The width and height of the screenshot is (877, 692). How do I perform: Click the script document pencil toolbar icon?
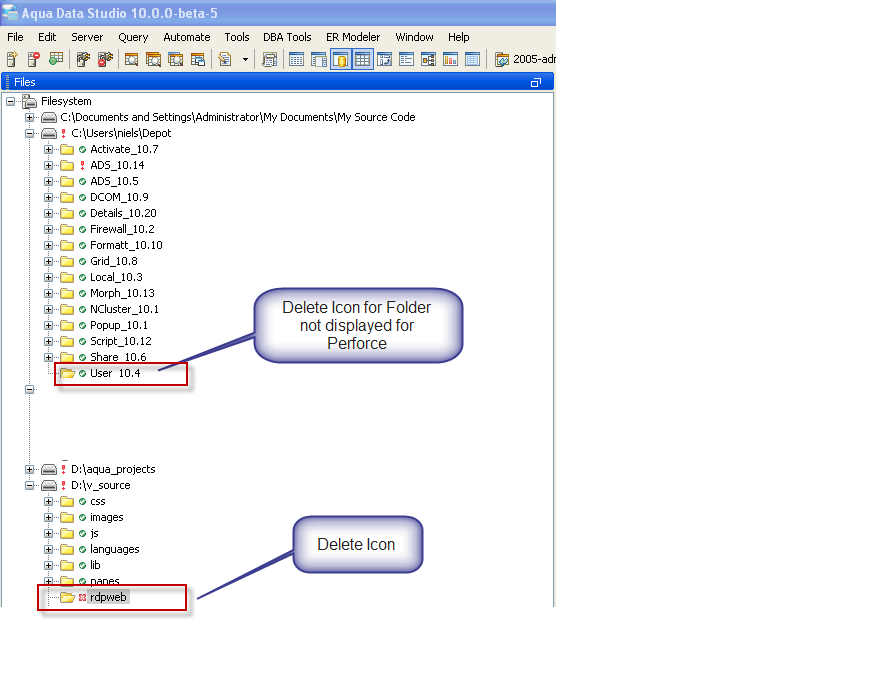click(225, 59)
